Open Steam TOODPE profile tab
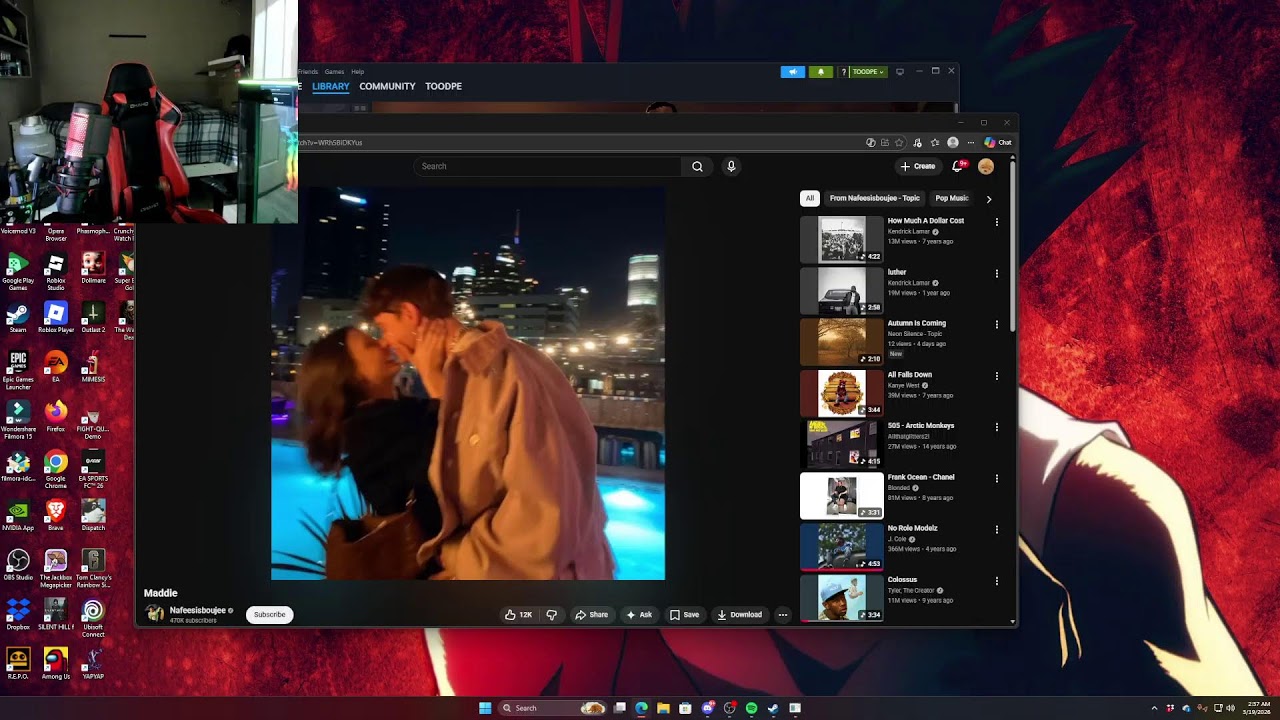 443,87
